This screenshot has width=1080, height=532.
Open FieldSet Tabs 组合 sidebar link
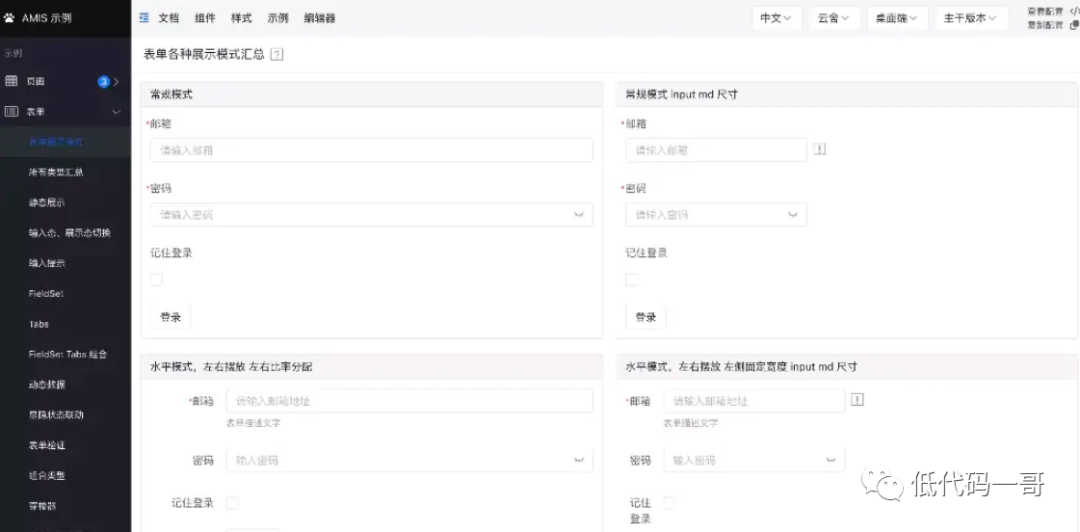[x=67, y=354]
